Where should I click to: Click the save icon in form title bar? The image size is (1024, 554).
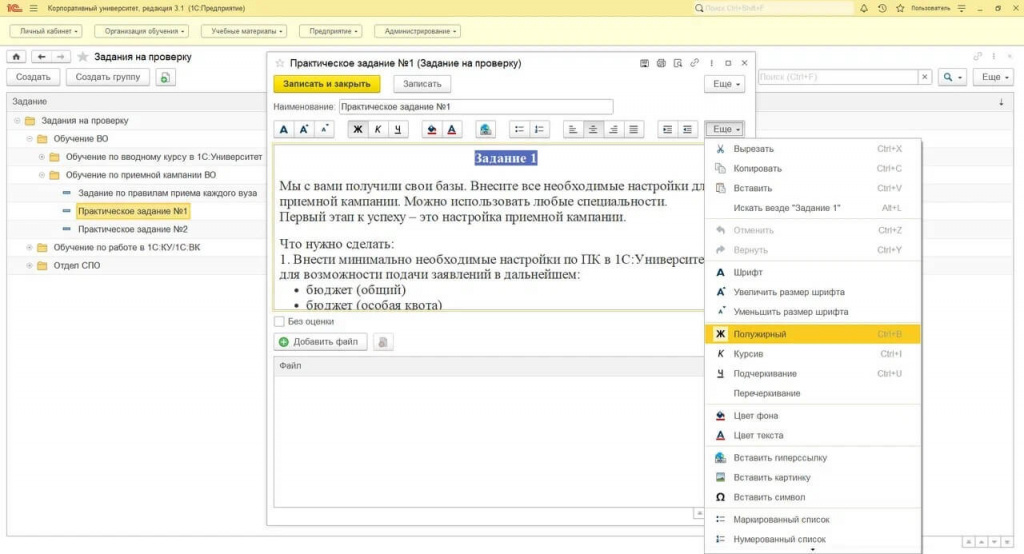click(x=644, y=63)
